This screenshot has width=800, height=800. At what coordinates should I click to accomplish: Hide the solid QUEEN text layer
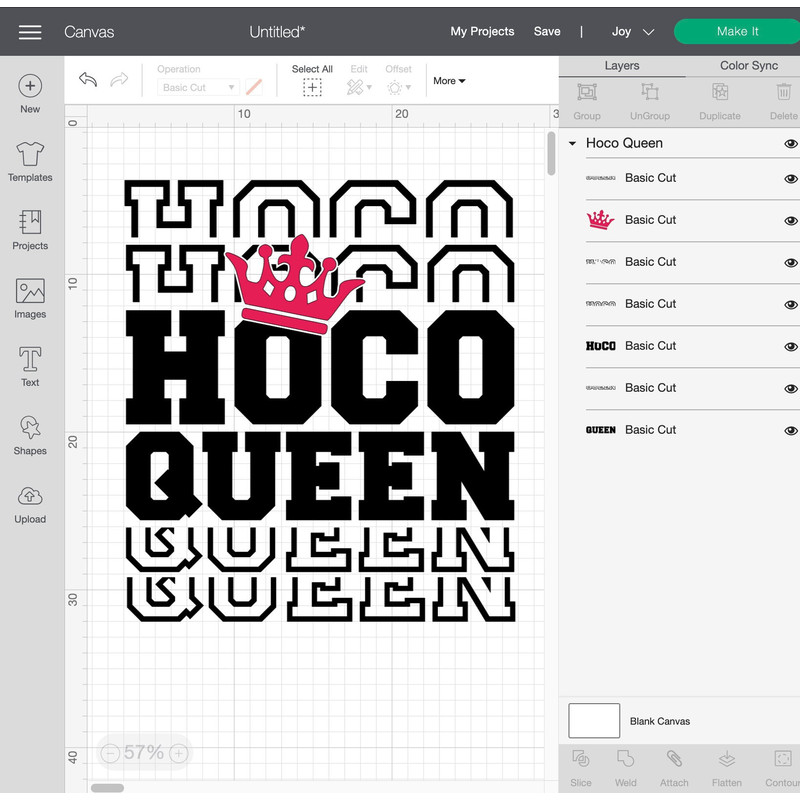(x=791, y=431)
